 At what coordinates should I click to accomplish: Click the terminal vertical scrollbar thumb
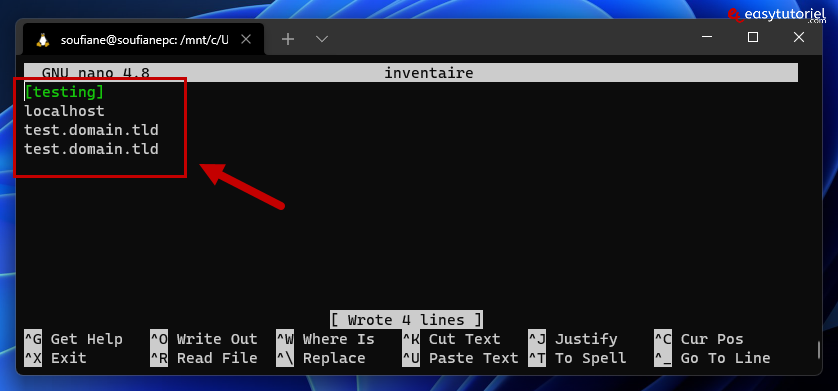click(x=818, y=350)
